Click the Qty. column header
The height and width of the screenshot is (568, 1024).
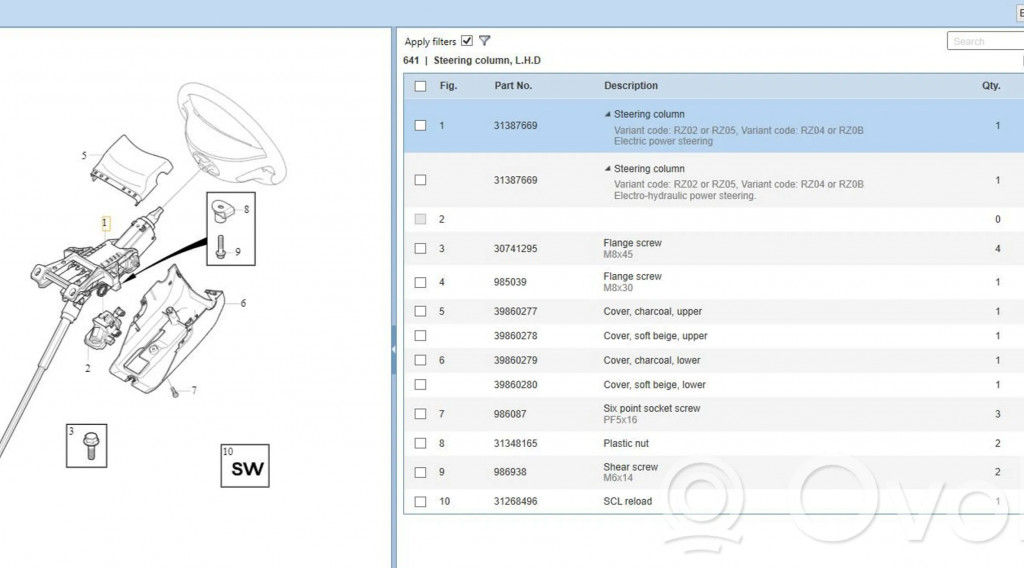pyautogui.click(x=990, y=86)
